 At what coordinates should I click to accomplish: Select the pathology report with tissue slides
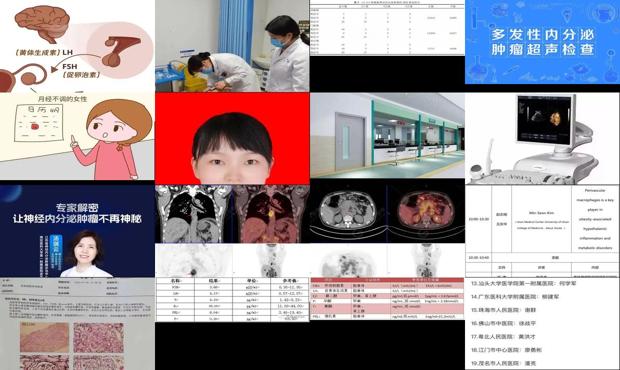pos(77,323)
